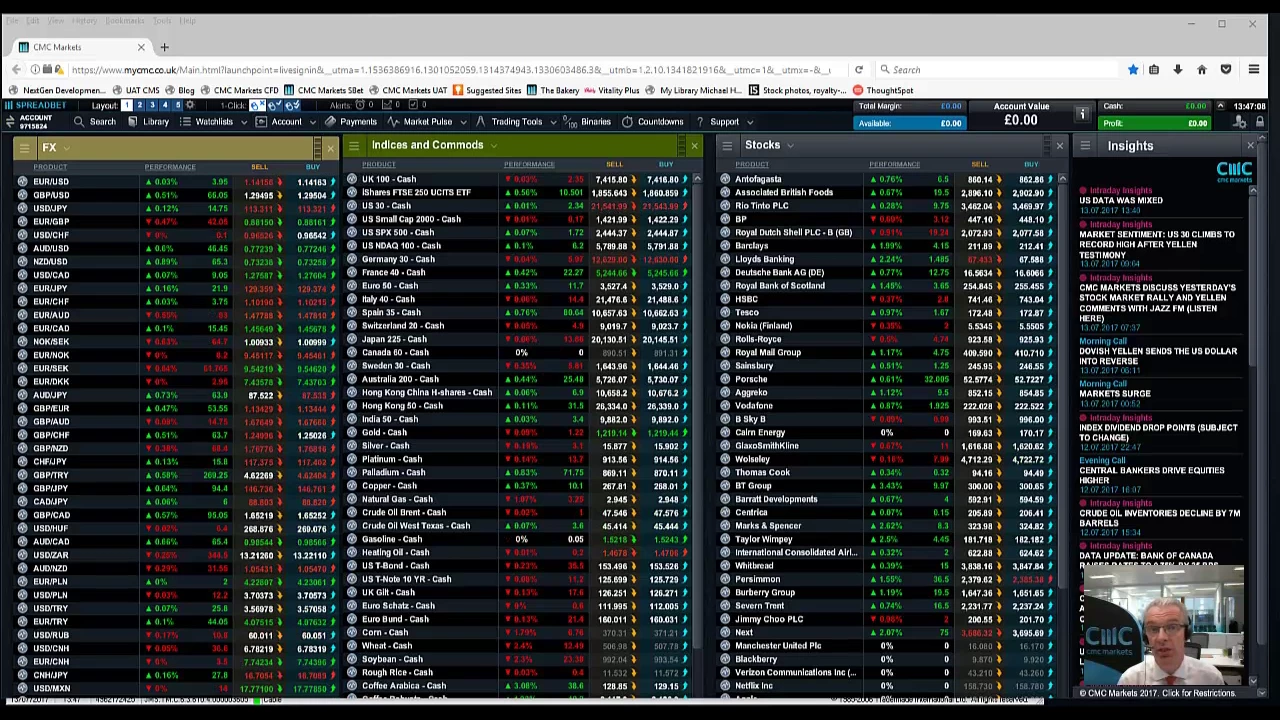Viewport: 1280px width, 720px height.
Task: Toggle the second 1-Click trading mode icon
Action: pos(274,105)
